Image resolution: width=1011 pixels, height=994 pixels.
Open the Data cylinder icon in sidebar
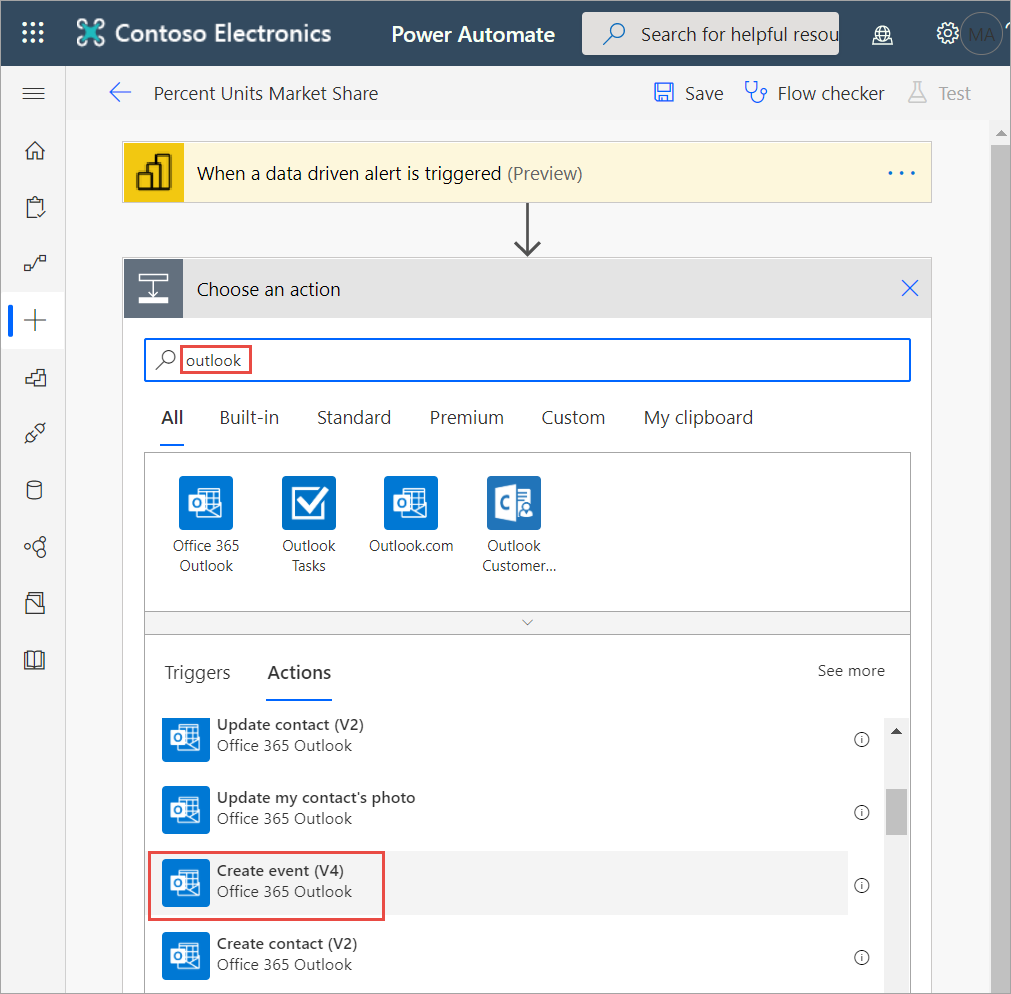(33, 490)
